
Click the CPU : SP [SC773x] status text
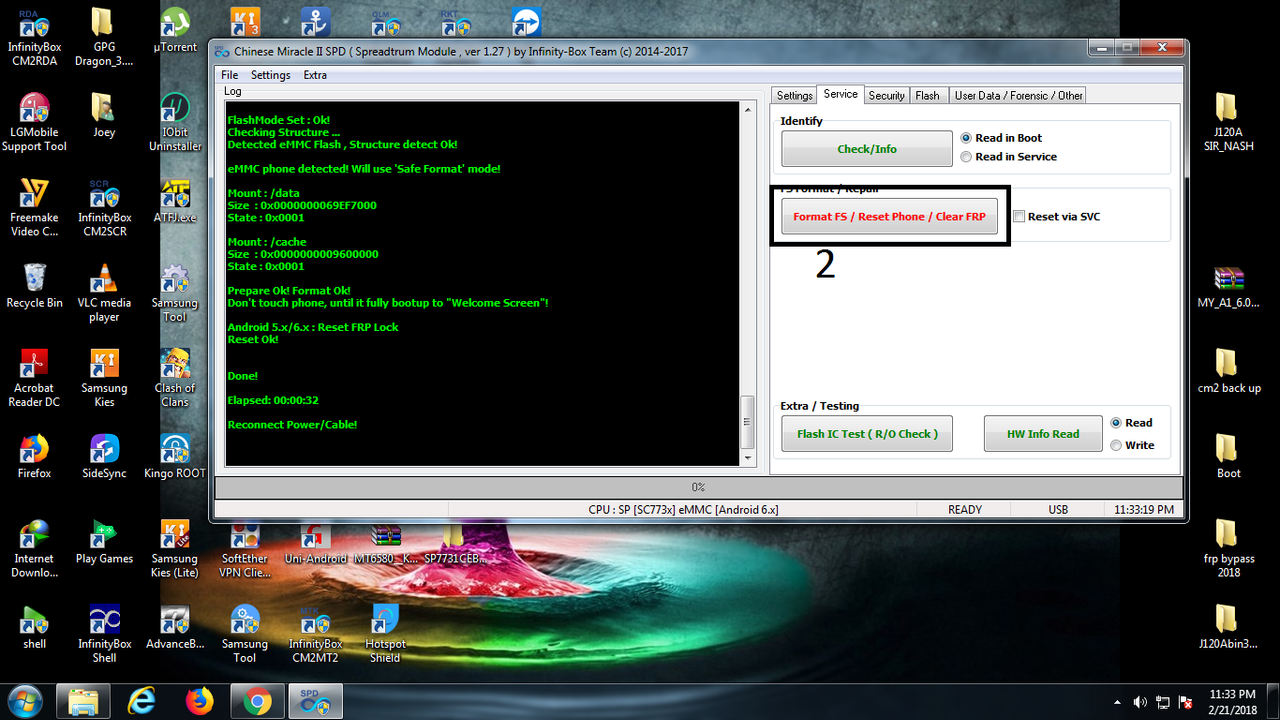pos(683,509)
